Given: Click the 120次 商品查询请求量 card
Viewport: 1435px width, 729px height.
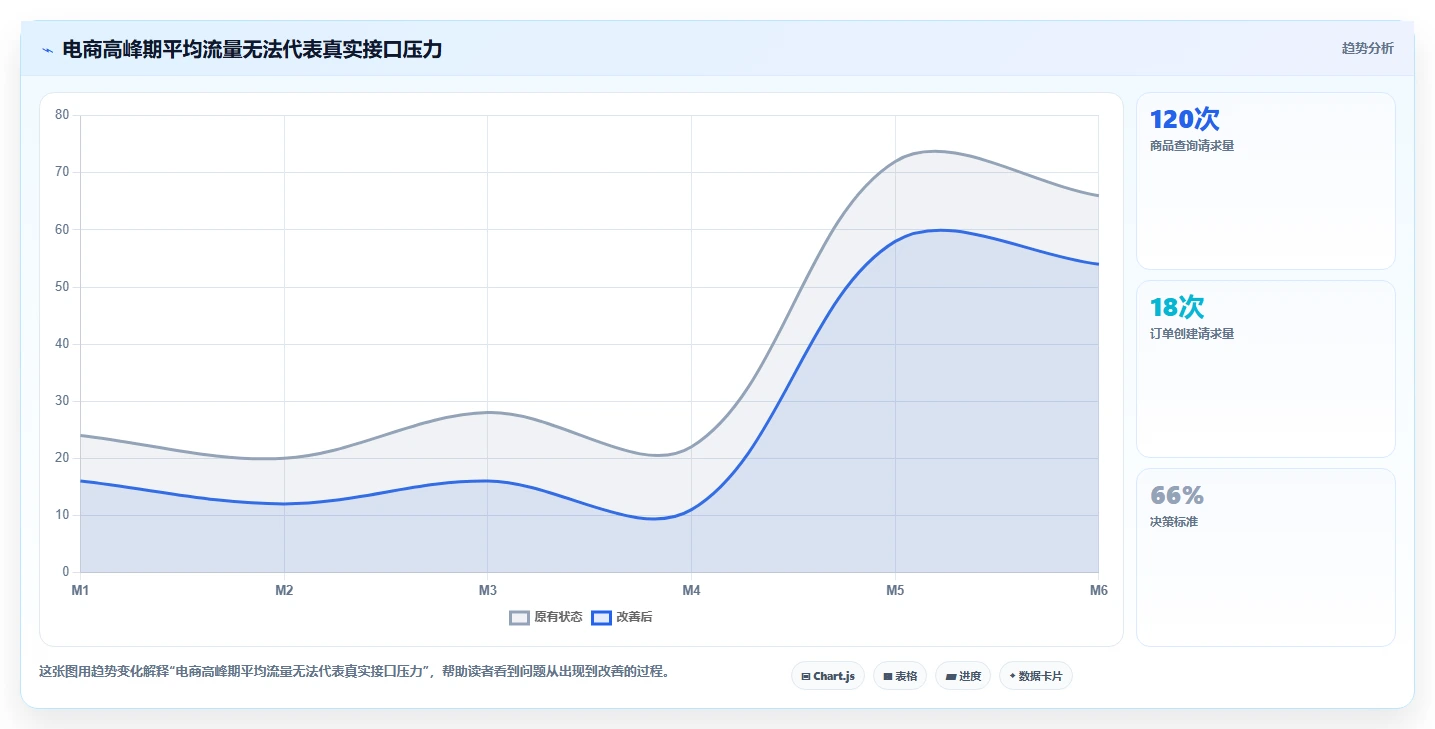Looking at the screenshot, I should [1266, 181].
